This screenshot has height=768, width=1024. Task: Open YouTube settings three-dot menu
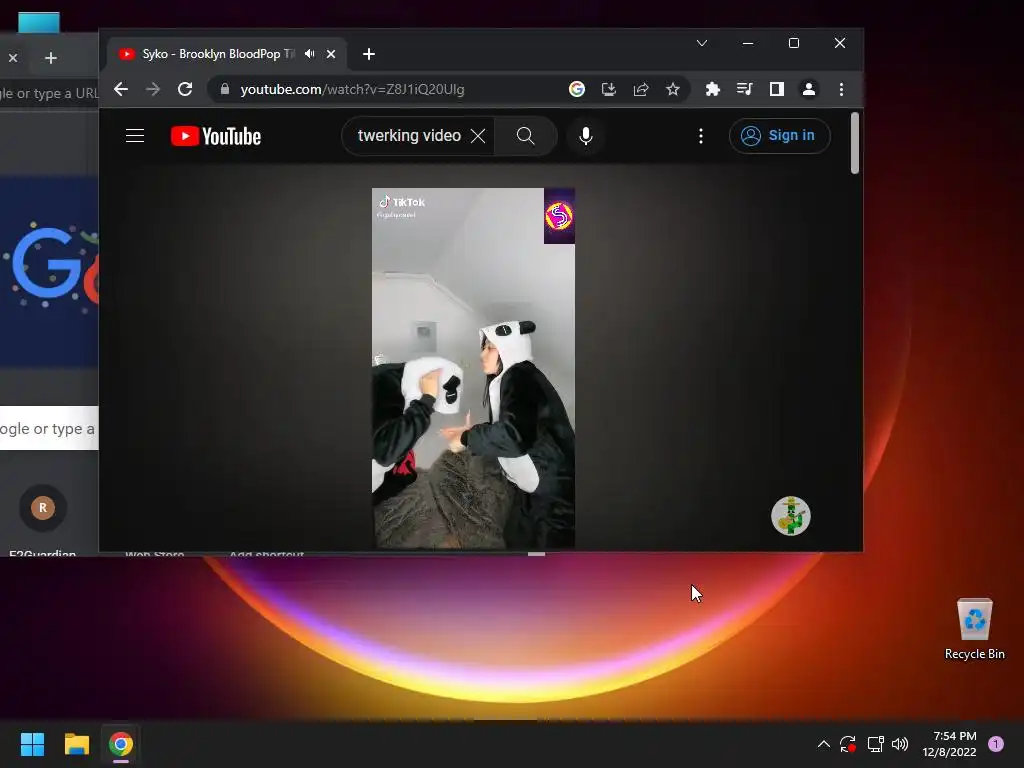pyautogui.click(x=701, y=136)
